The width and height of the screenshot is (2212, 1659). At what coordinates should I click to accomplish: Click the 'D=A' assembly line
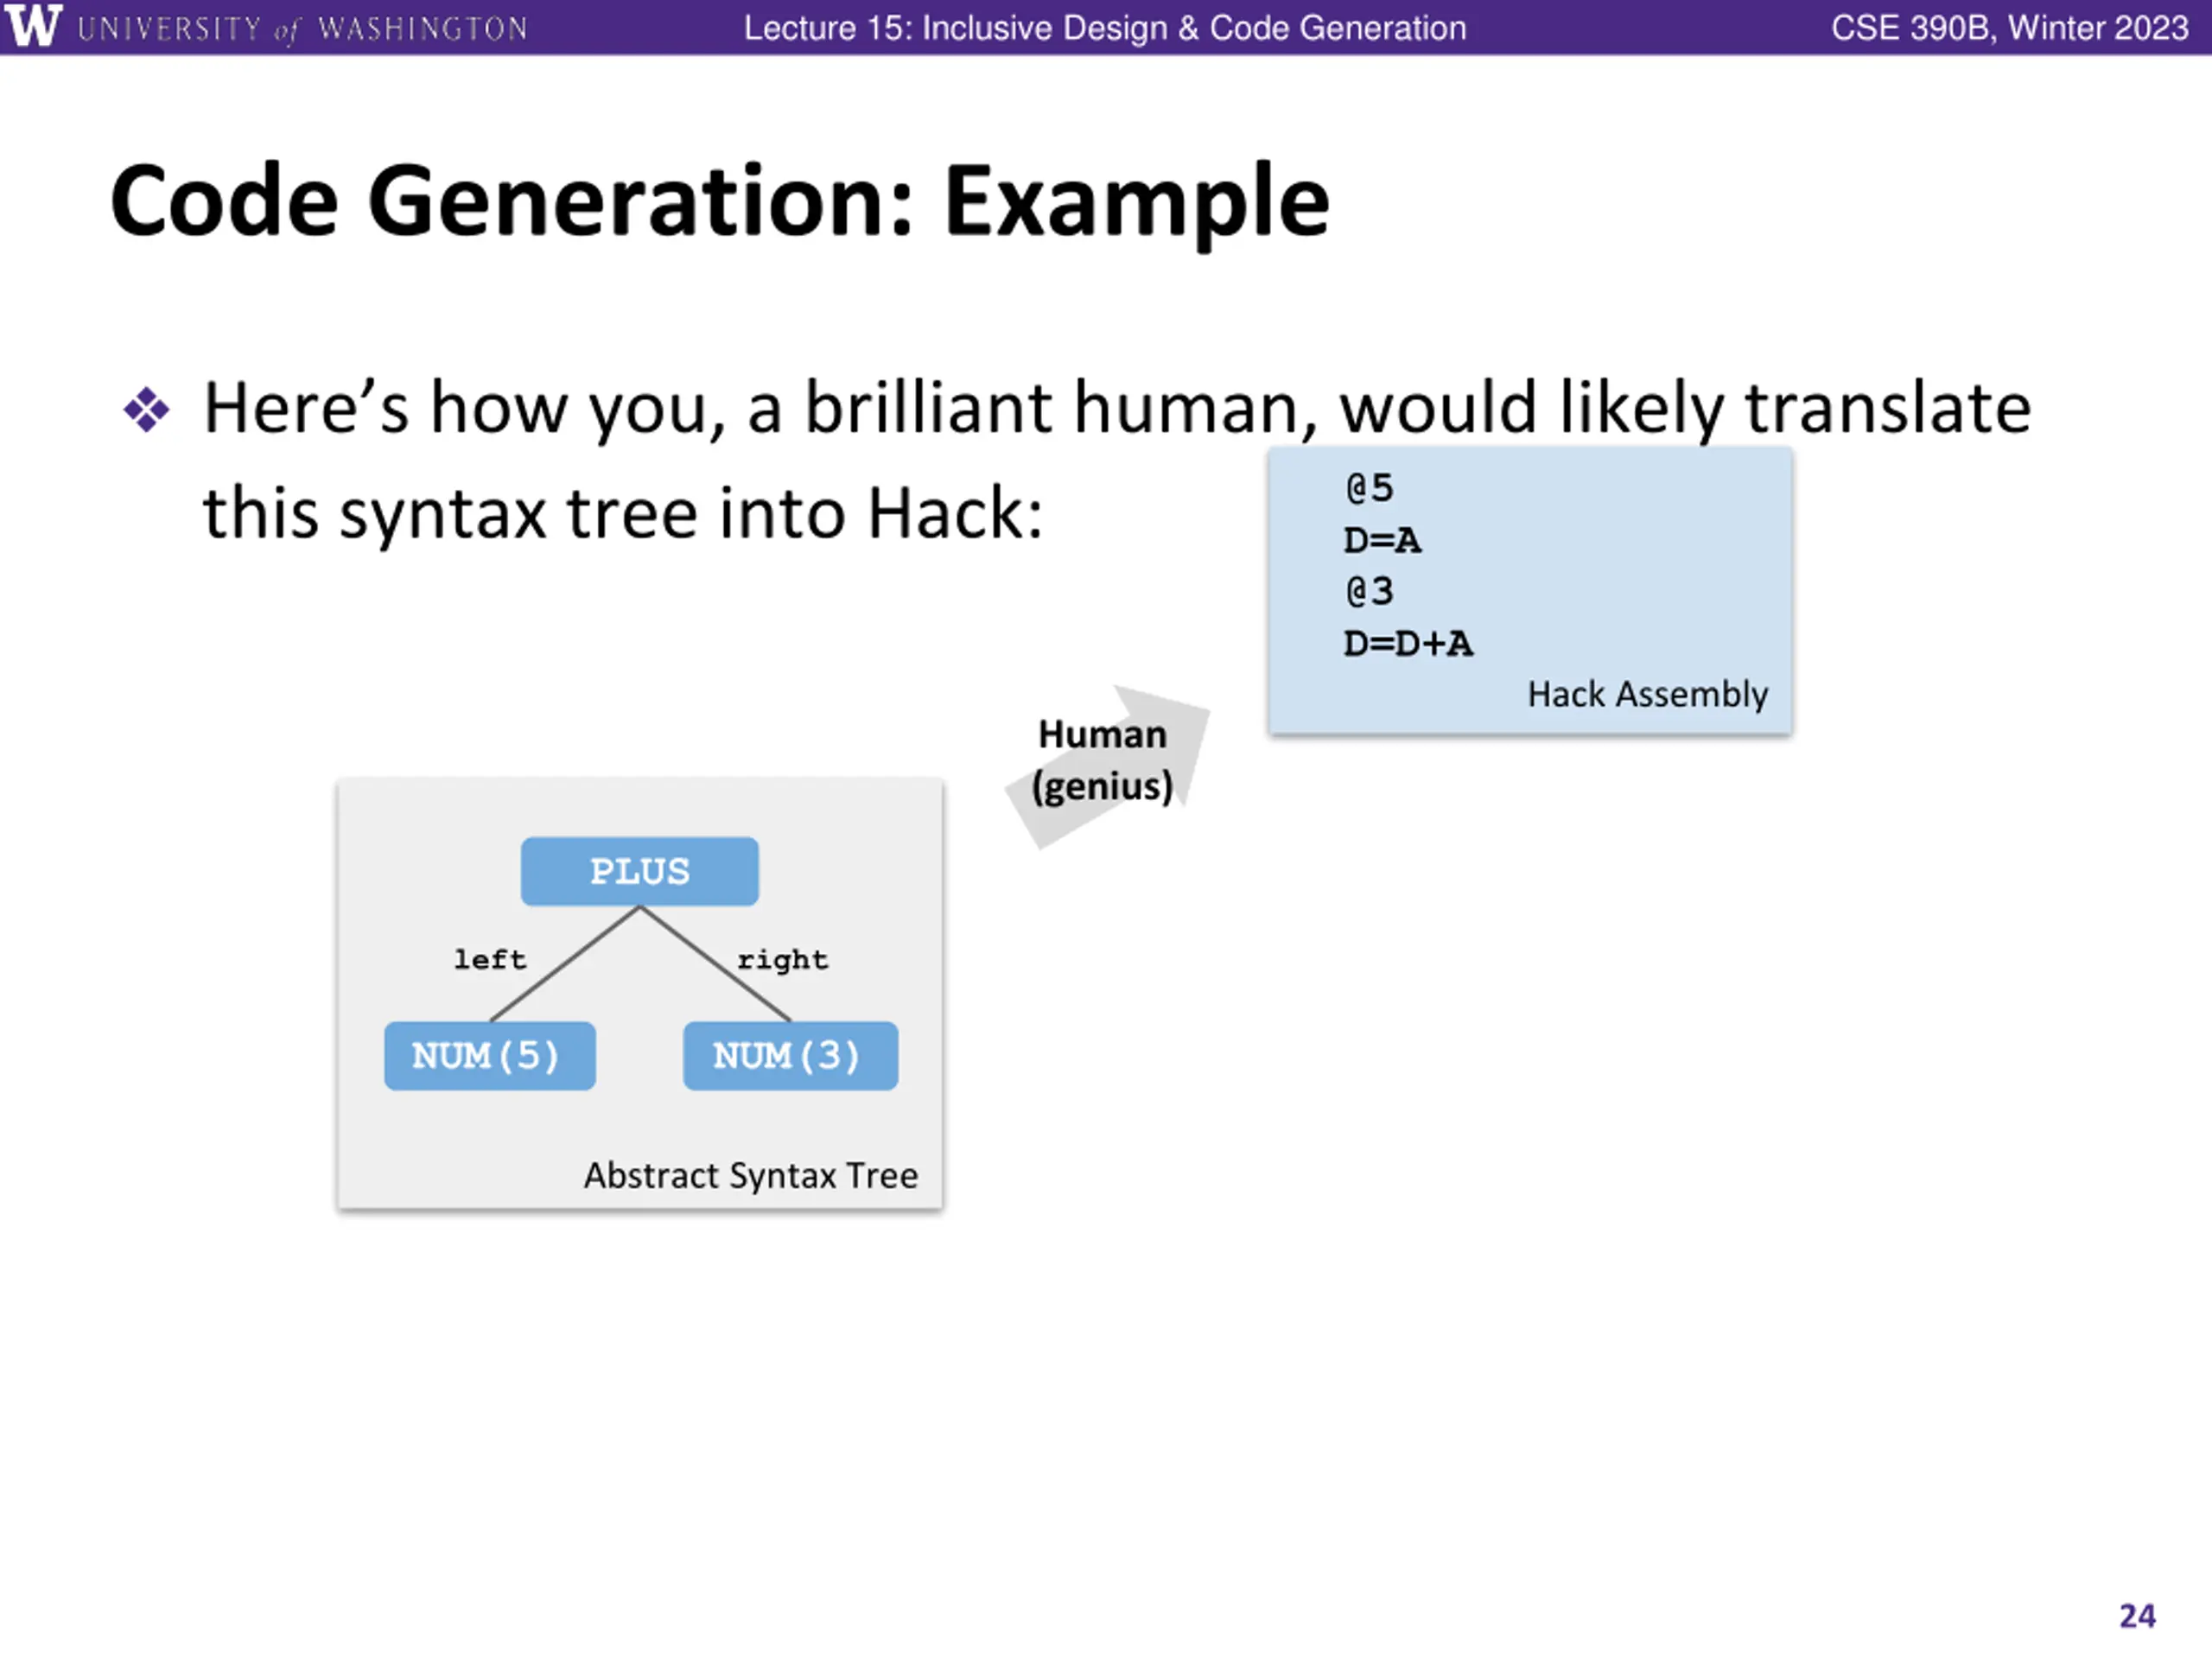1382,540
